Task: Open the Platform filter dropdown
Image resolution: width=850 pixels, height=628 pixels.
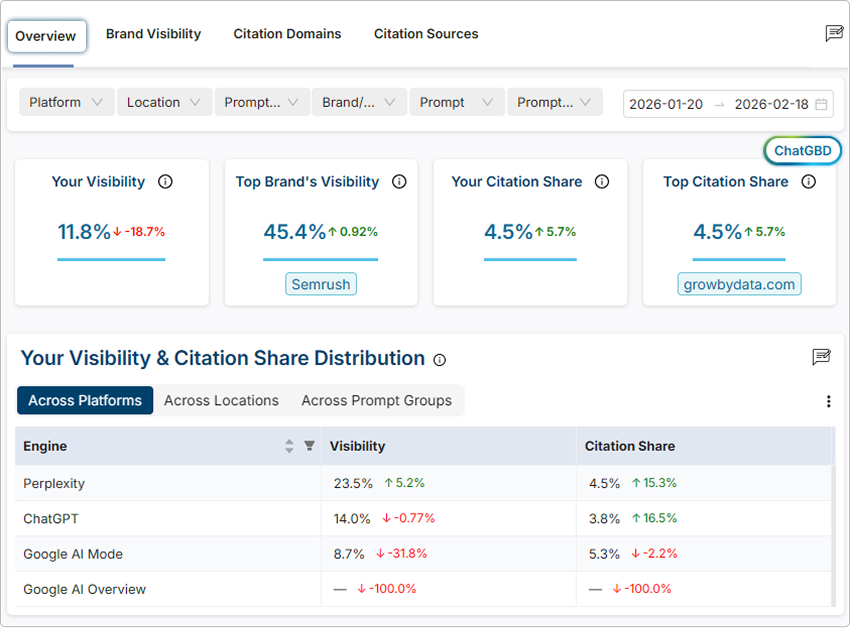Action: pyautogui.click(x=66, y=101)
